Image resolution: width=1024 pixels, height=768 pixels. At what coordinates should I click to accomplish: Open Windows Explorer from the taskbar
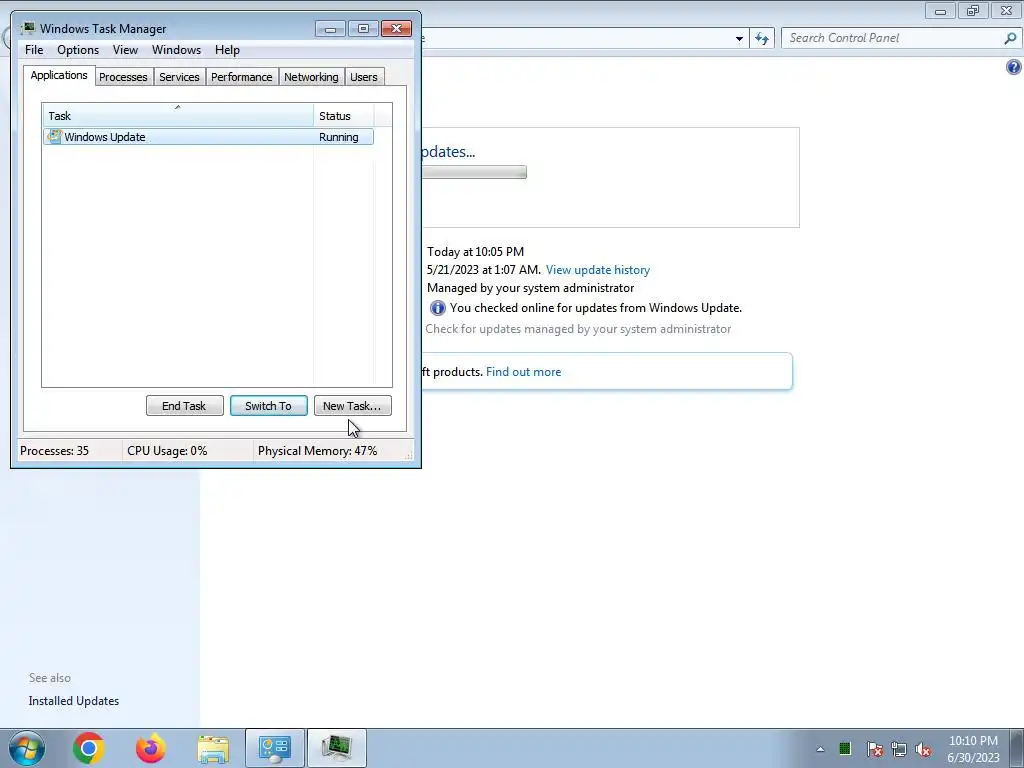213,749
